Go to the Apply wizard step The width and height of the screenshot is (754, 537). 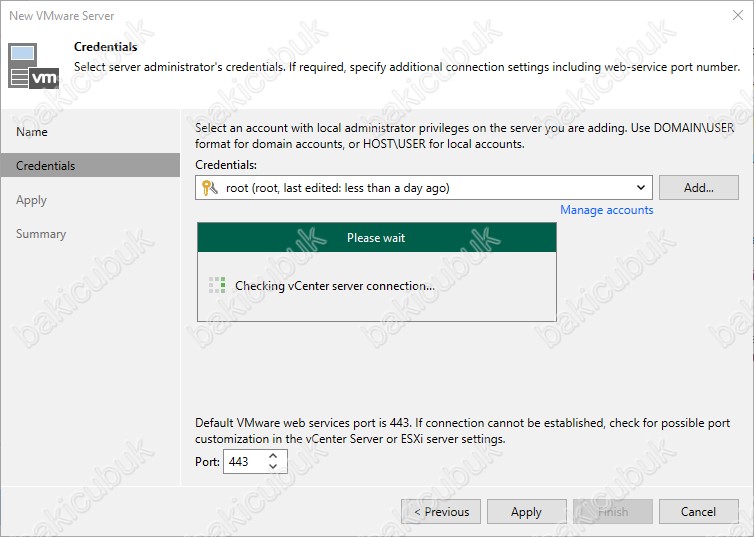31,200
